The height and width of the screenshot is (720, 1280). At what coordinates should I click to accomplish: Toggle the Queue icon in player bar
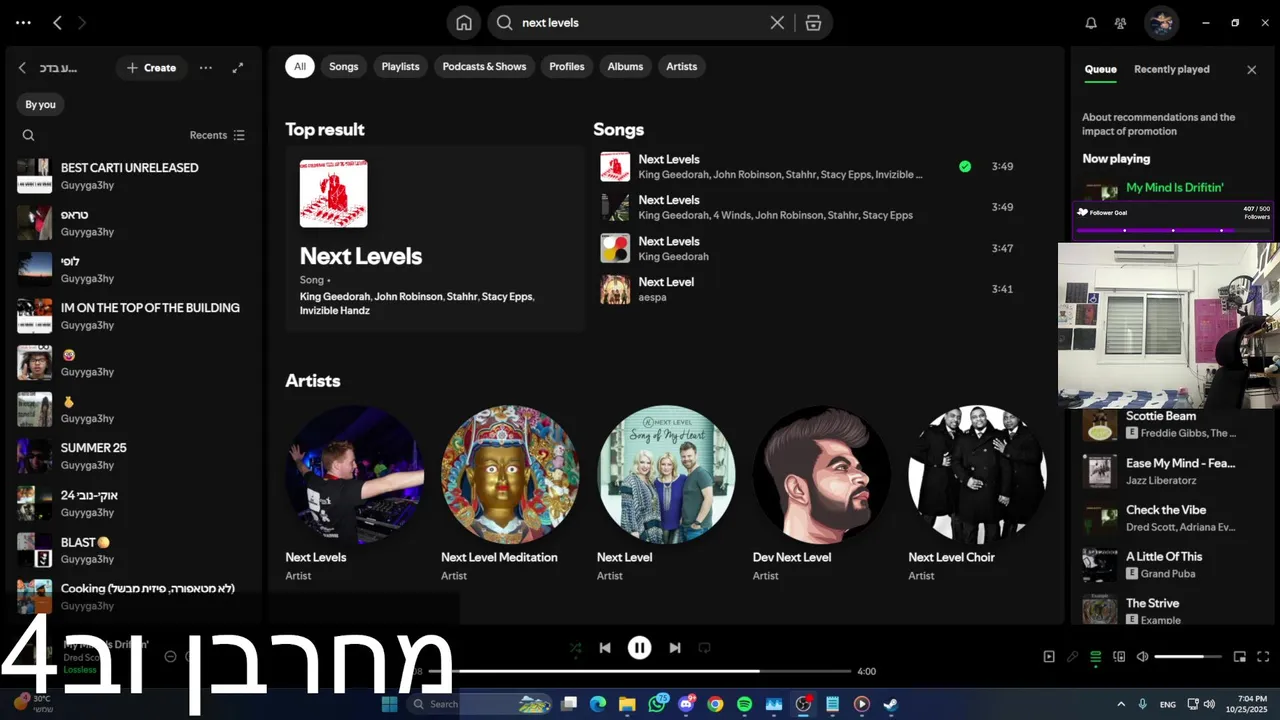tap(1096, 657)
